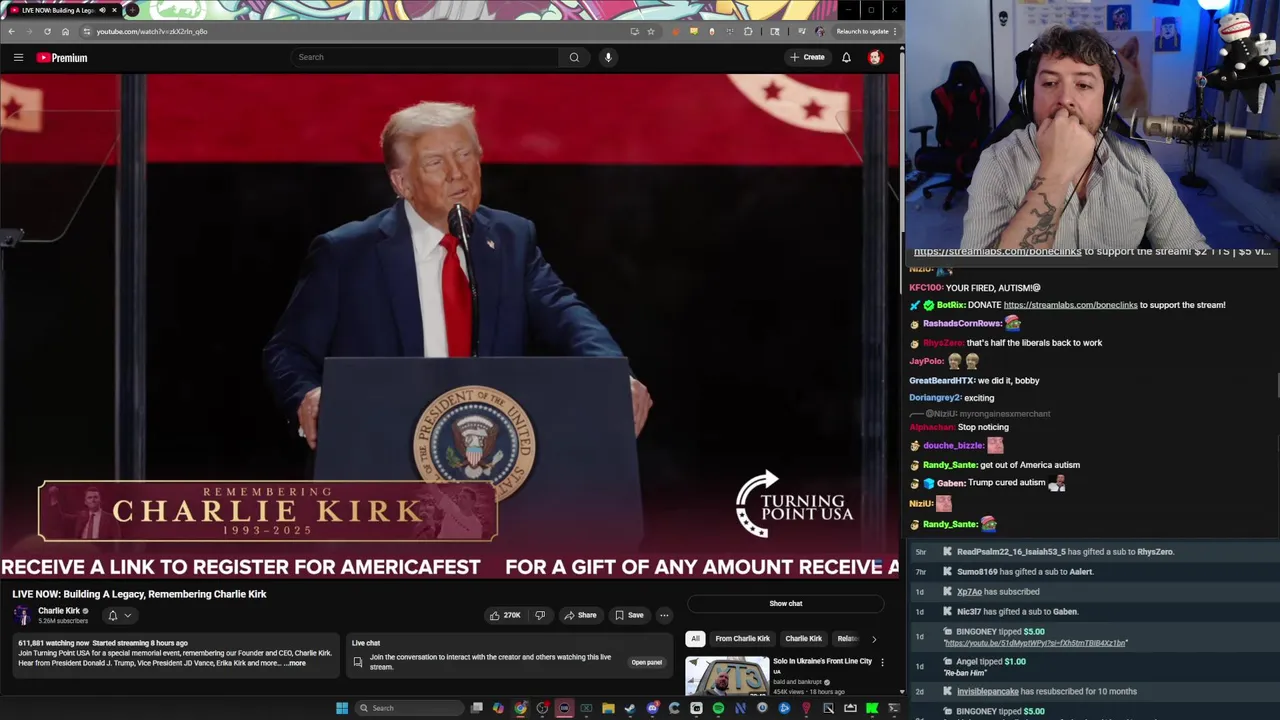1280x720 pixels.
Task: Click the address bar URL
Action: pyautogui.click(x=152, y=31)
